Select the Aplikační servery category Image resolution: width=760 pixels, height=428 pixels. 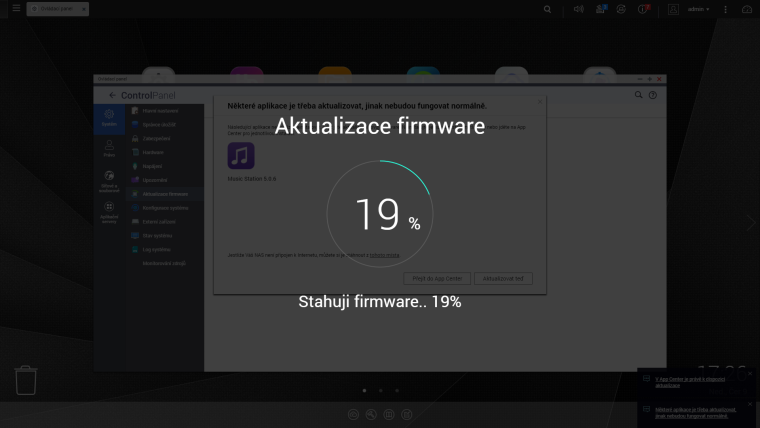[x=109, y=213]
